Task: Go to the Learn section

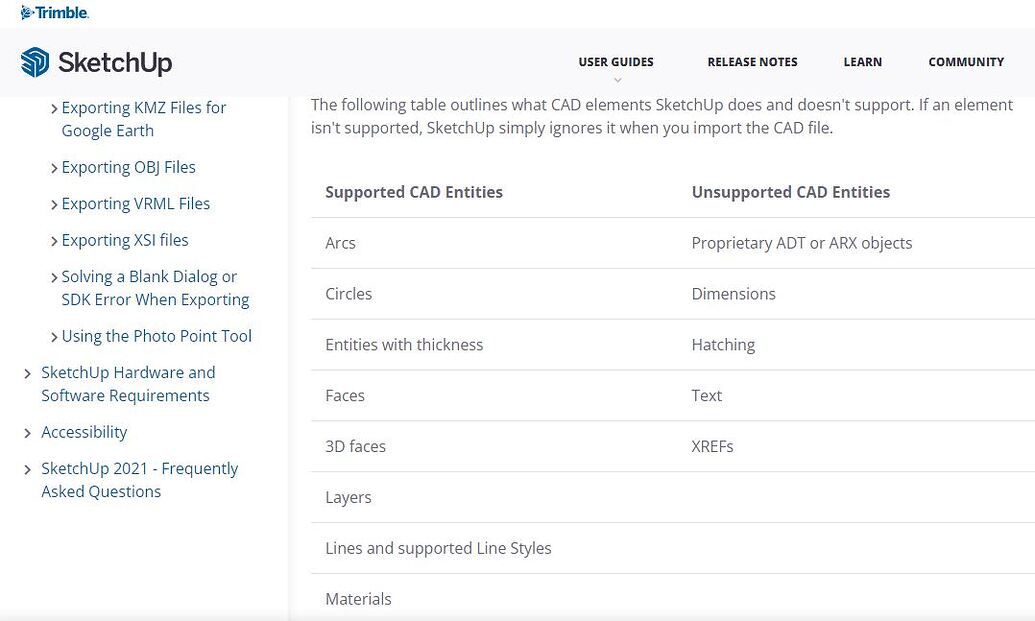Action: (862, 62)
